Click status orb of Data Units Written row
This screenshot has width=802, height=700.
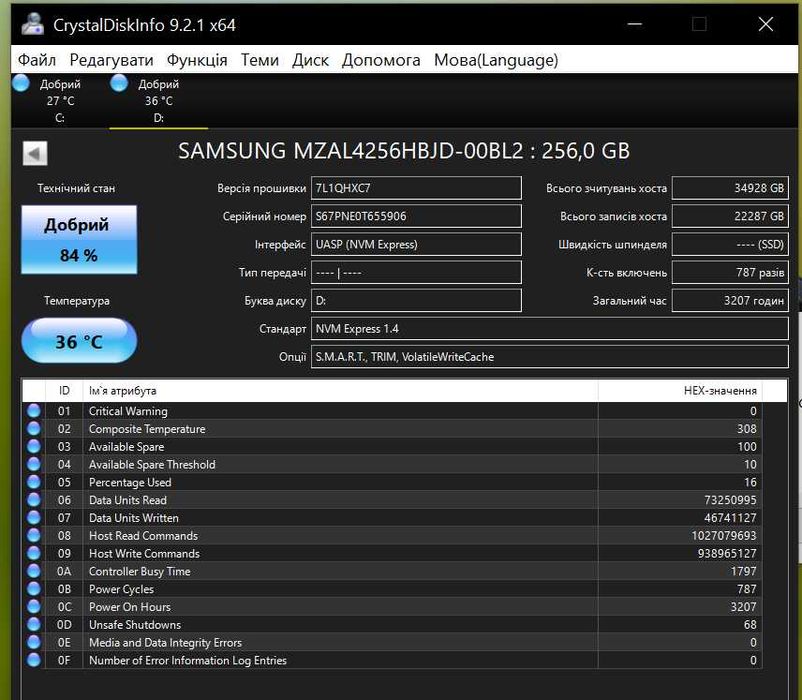34,517
